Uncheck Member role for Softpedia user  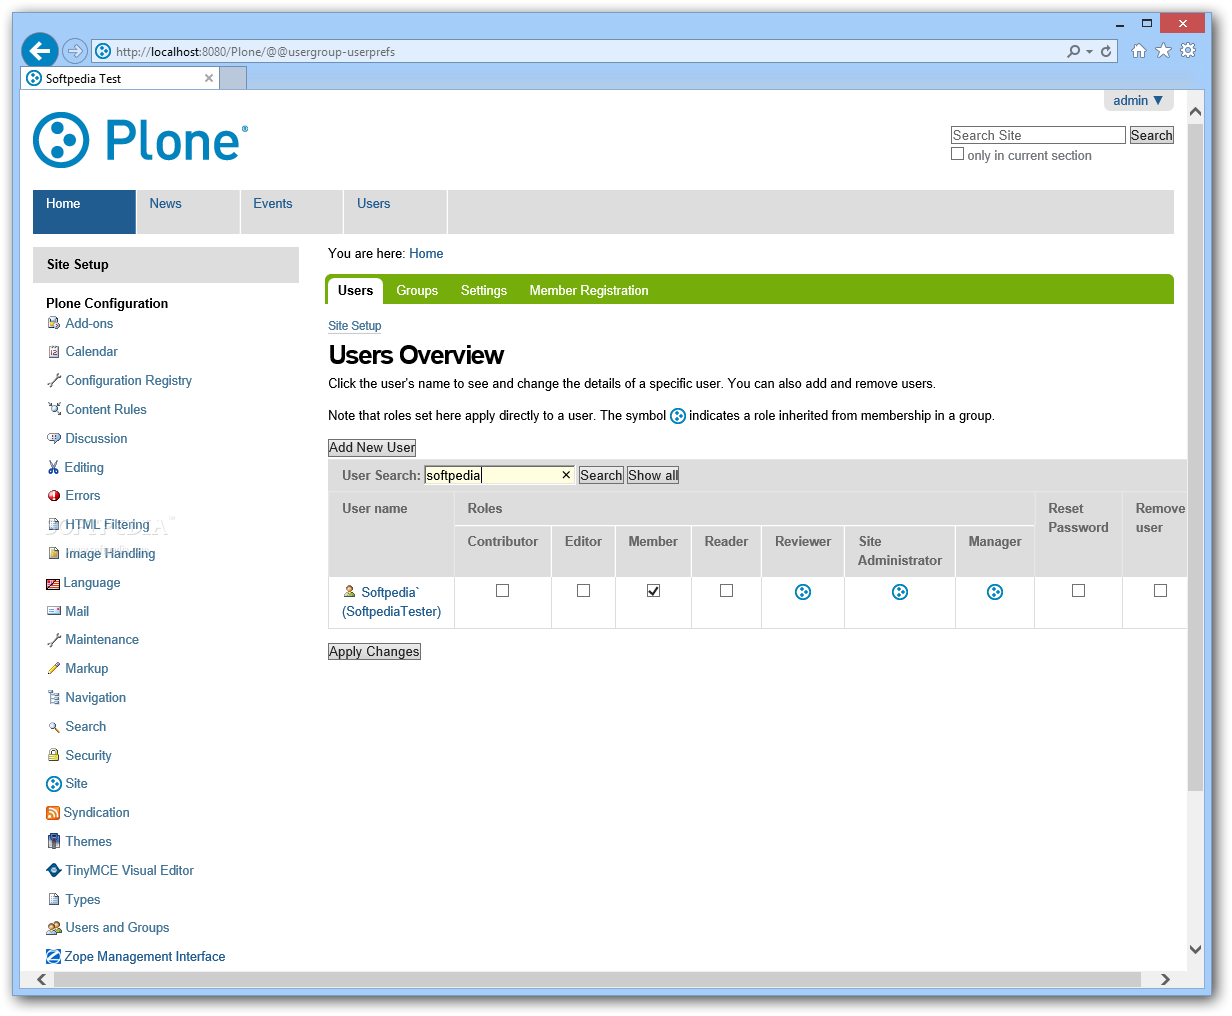tap(653, 591)
